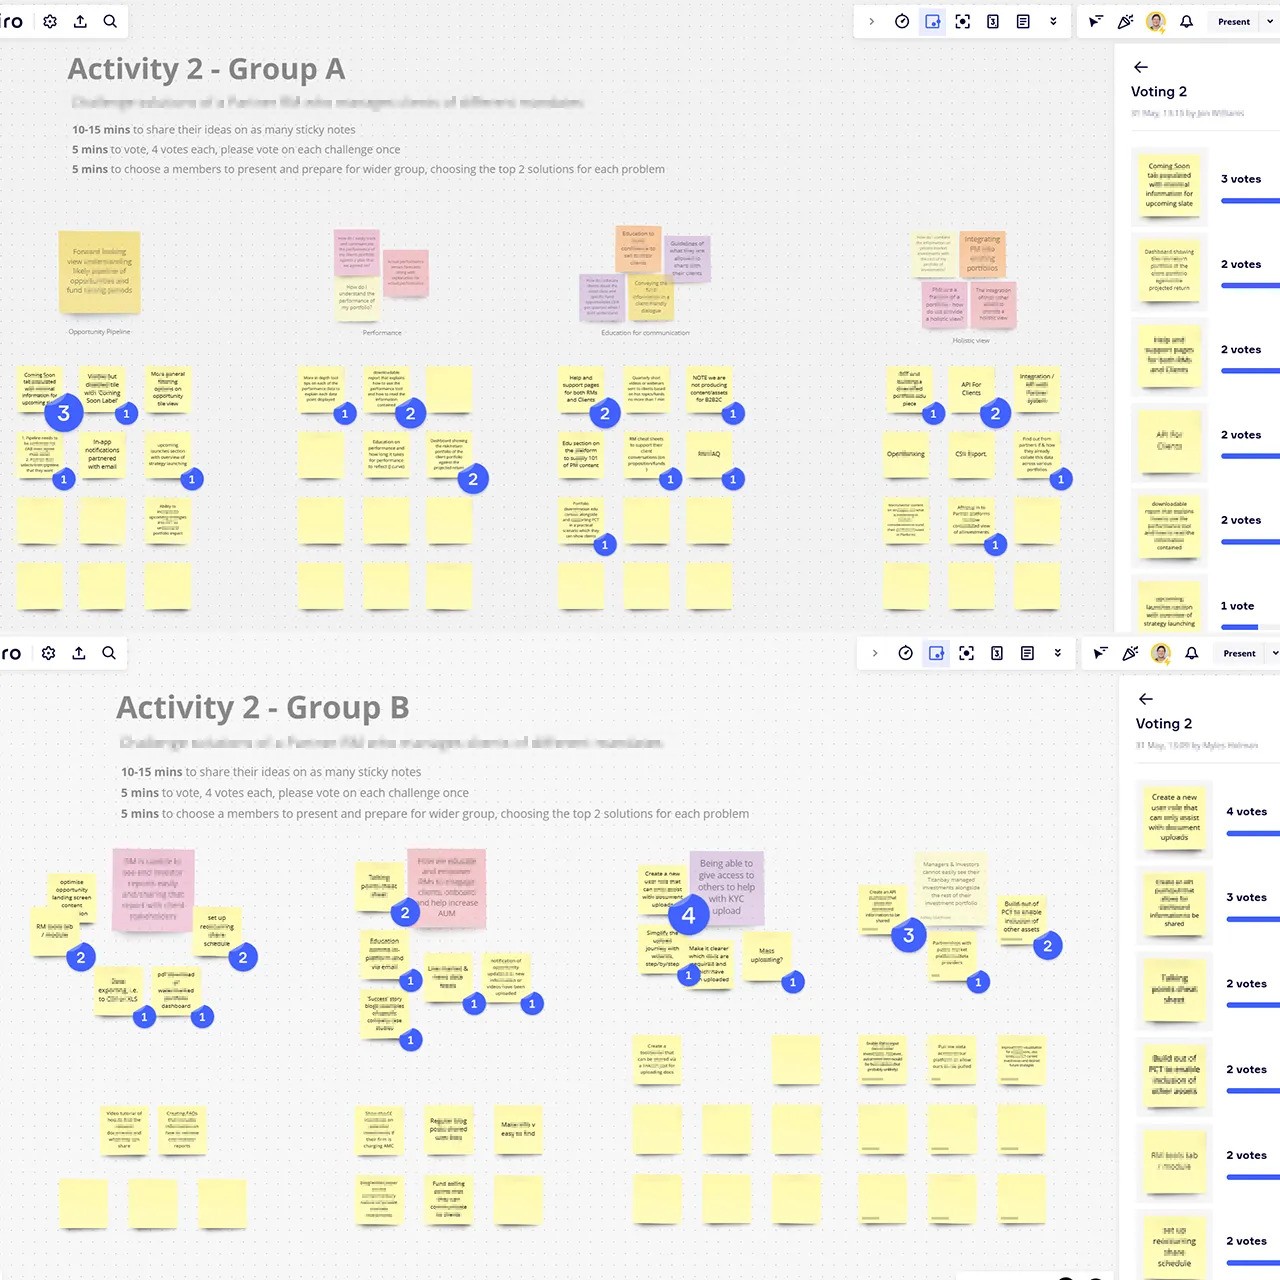1280x1280 pixels.
Task: Toggle cursor visibility icon in Group B toolbar
Action: pyautogui.click(x=1100, y=653)
